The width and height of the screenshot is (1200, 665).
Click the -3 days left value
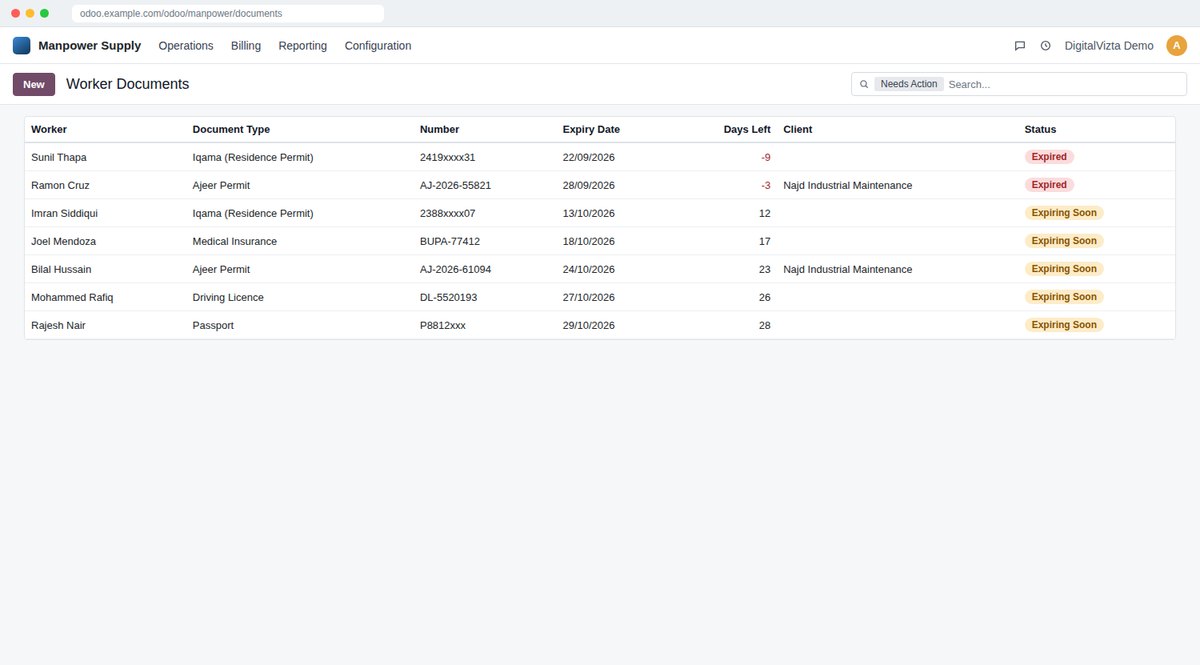(x=765, y=185)
